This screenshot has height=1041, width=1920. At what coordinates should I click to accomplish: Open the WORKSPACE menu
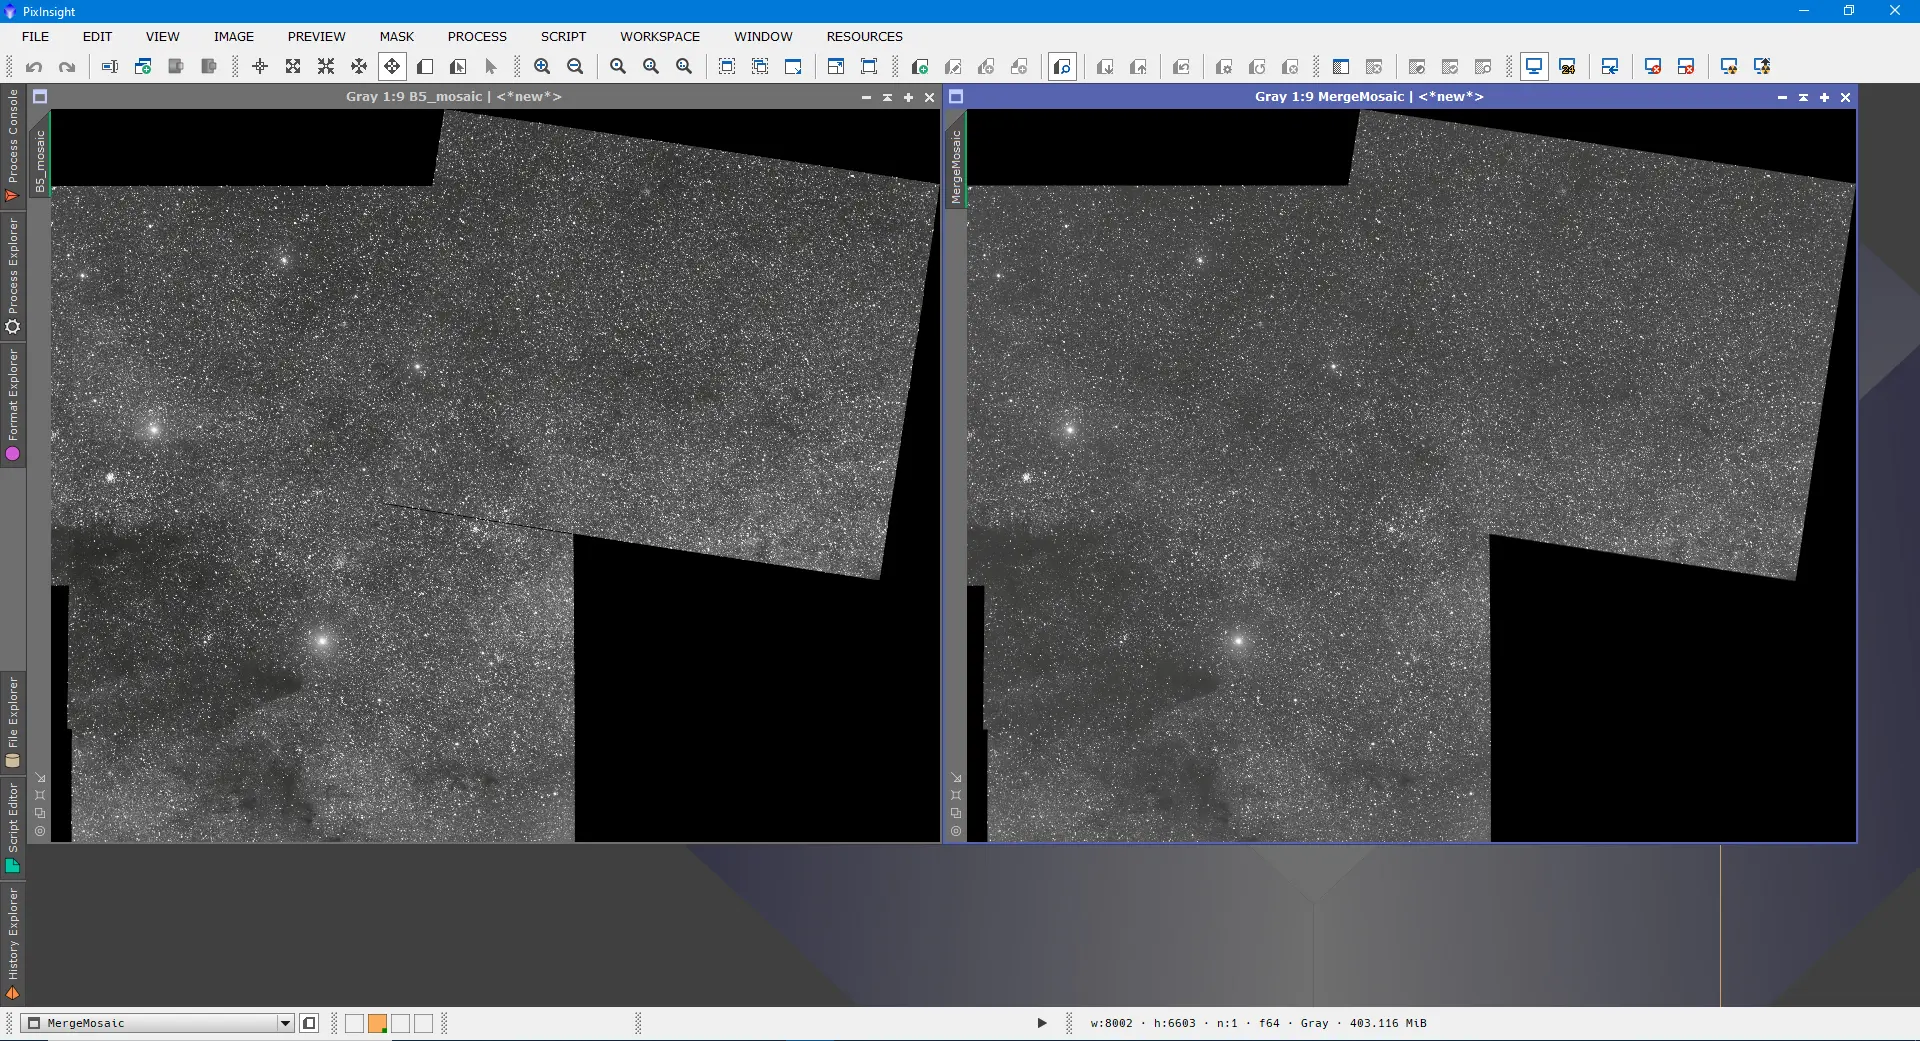660,36
